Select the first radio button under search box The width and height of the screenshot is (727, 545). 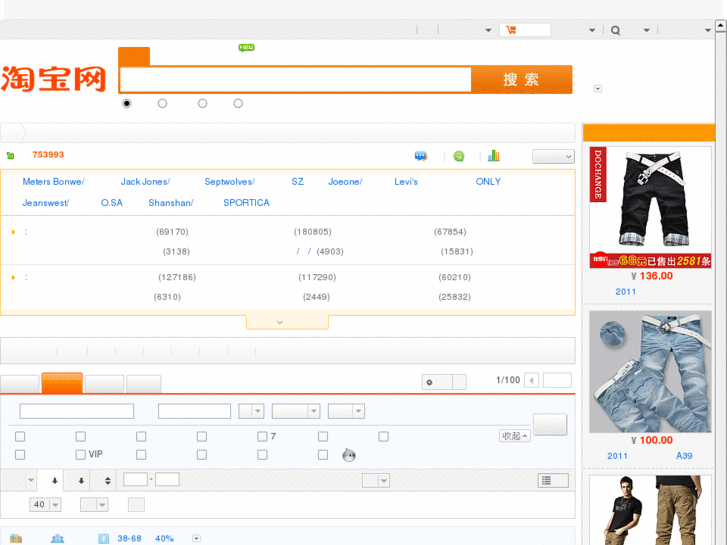127,103
